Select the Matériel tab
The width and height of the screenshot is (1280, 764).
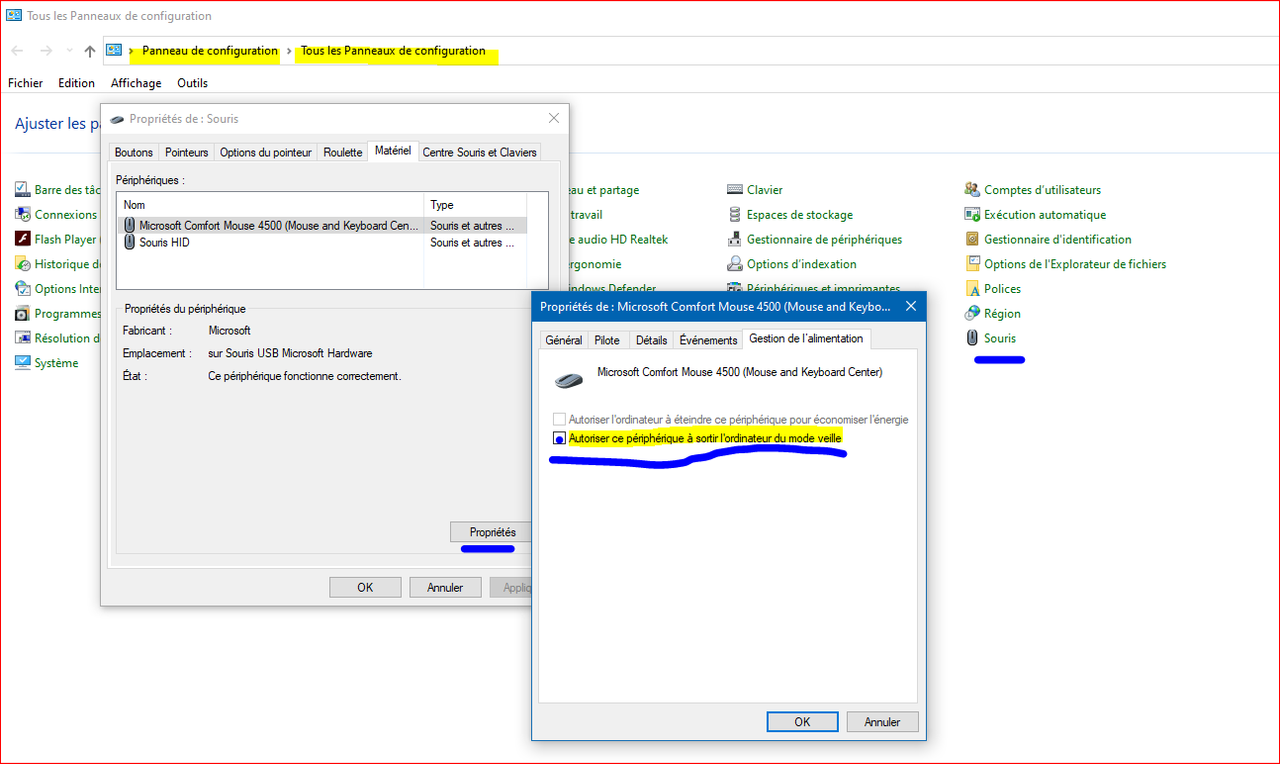click(x=393, y=151)
